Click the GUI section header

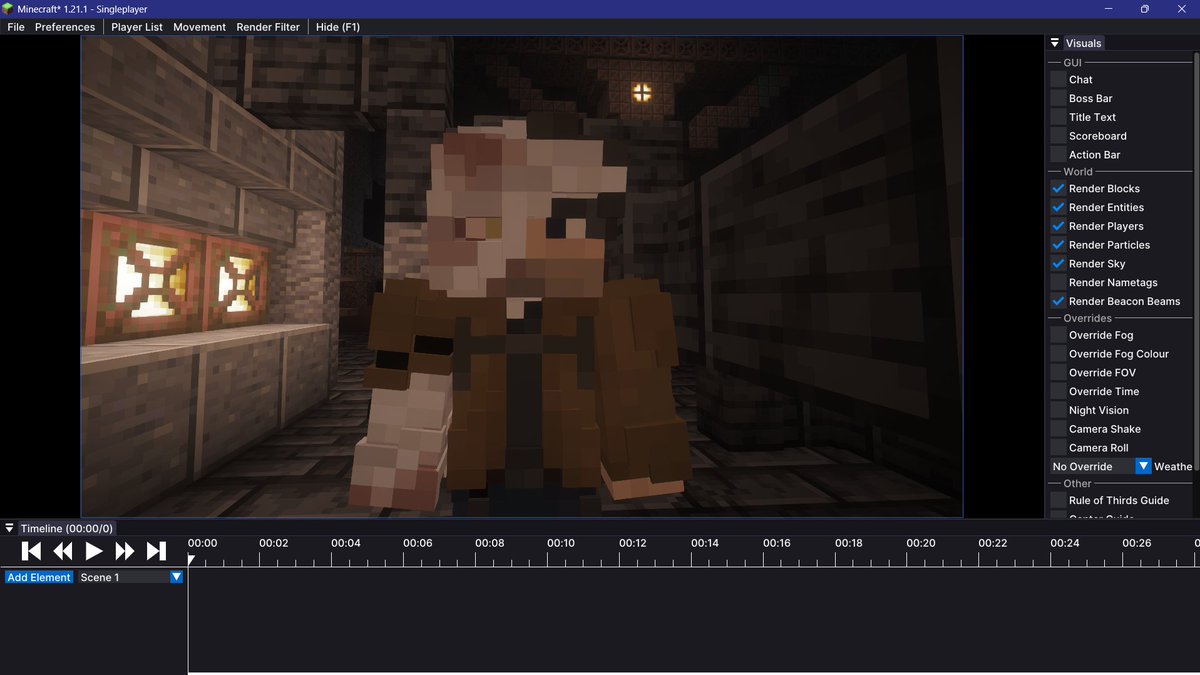[x=1072, y=62]
